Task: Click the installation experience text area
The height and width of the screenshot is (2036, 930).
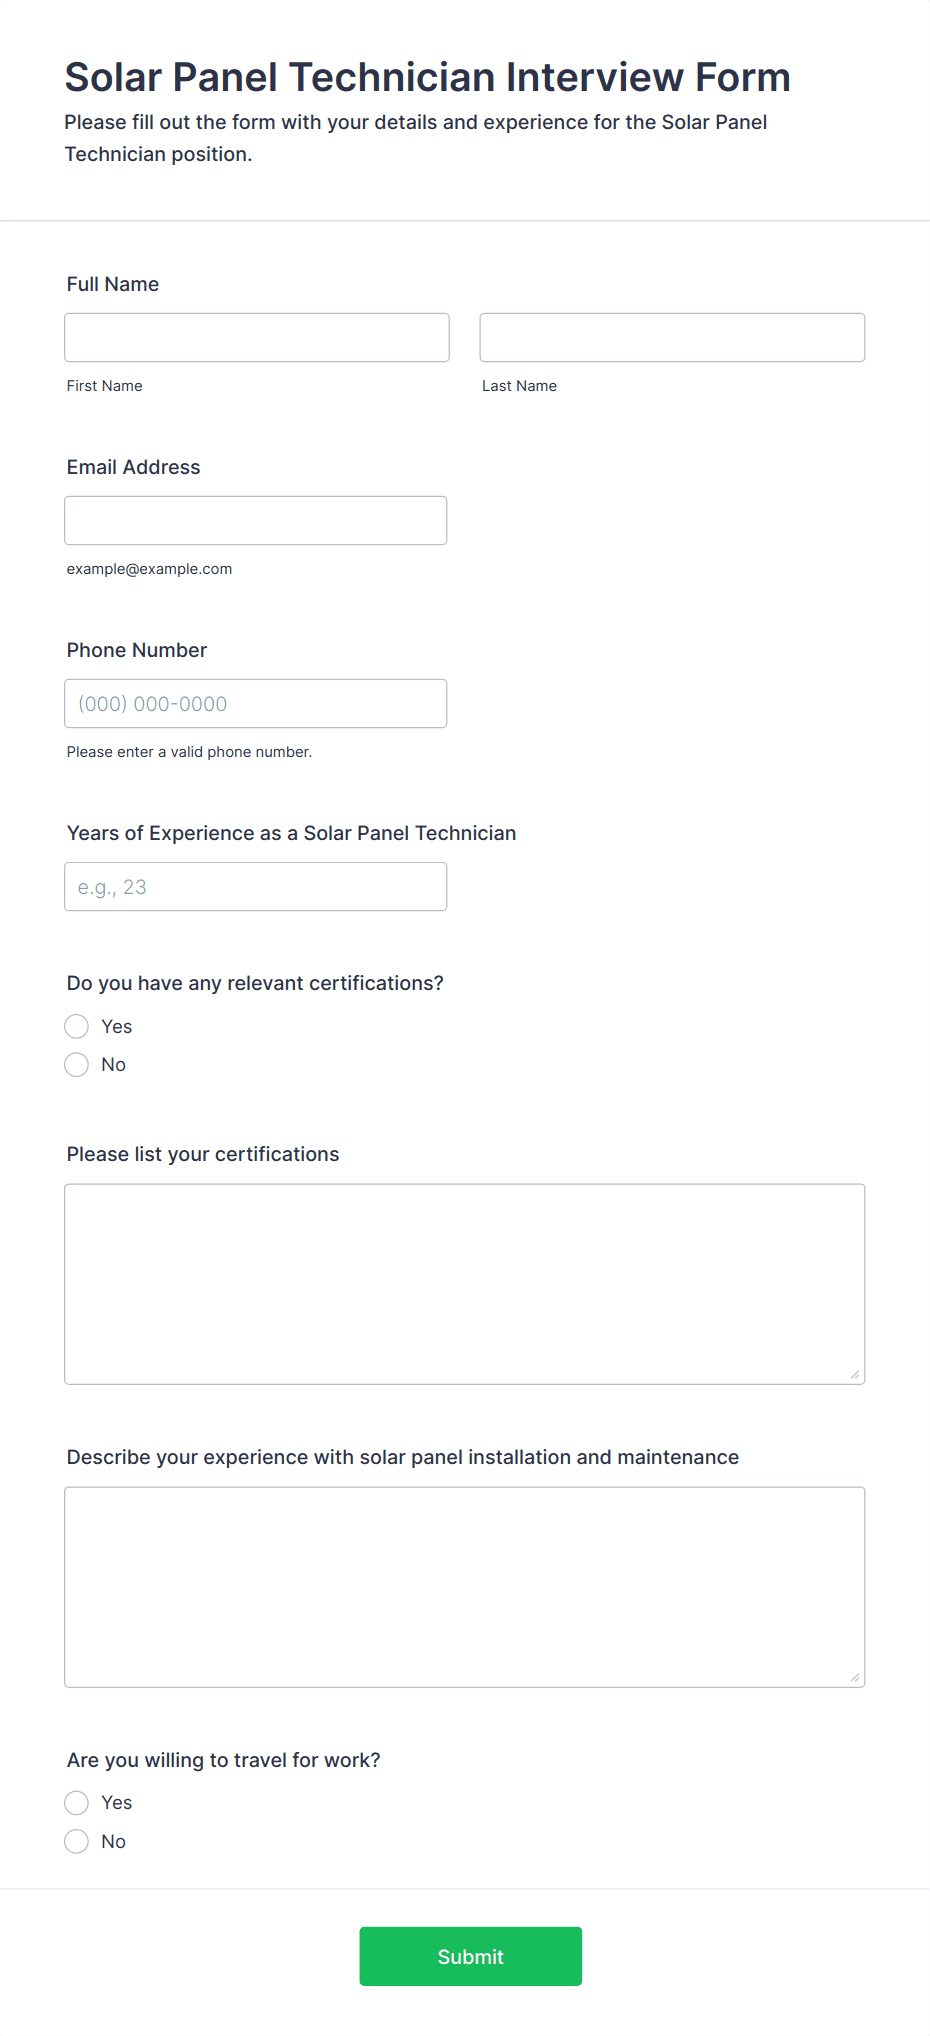Action: tap(465, 1587)
